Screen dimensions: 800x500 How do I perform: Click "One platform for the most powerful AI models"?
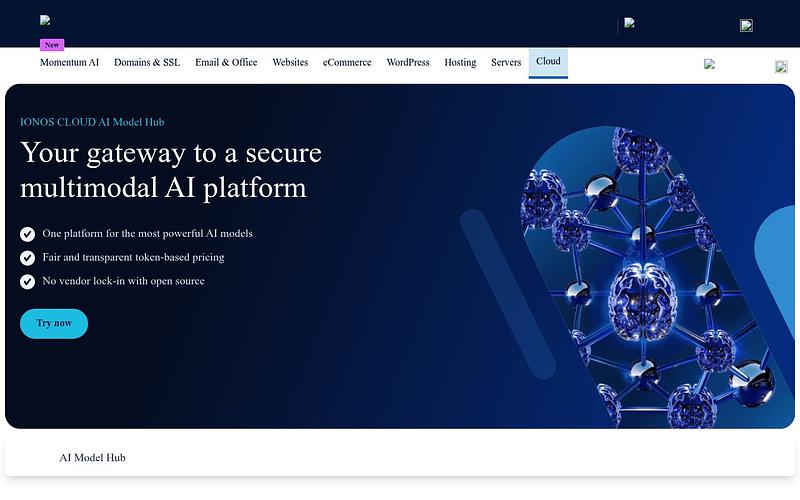pyautogui.click(x=147, y=234)
